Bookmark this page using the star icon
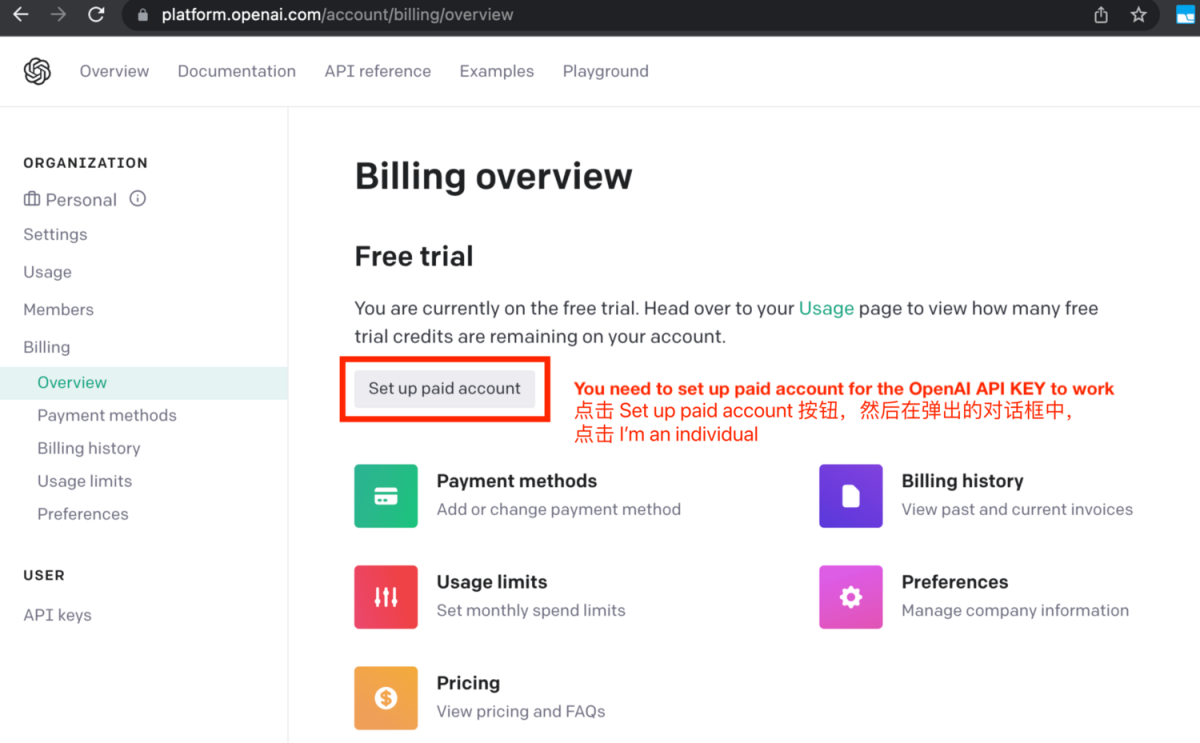 click(1138, 15)
